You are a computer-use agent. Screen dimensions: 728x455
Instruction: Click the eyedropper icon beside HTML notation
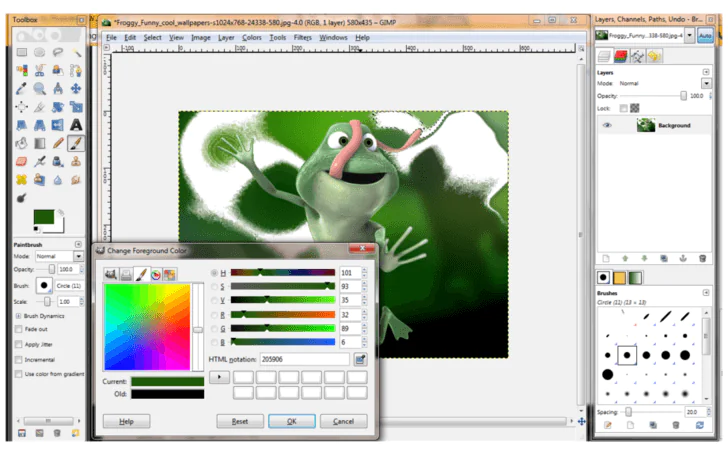click(360, 358)
